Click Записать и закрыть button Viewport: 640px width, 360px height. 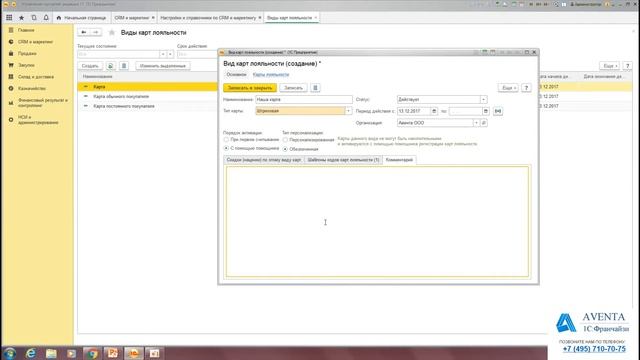250,88
